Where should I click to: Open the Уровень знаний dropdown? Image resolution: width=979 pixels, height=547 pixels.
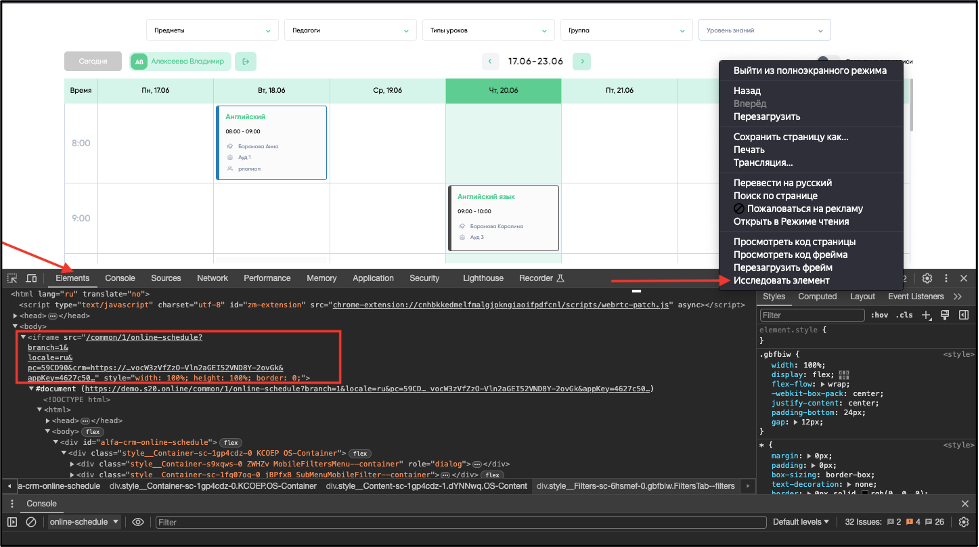pos(764,30)
